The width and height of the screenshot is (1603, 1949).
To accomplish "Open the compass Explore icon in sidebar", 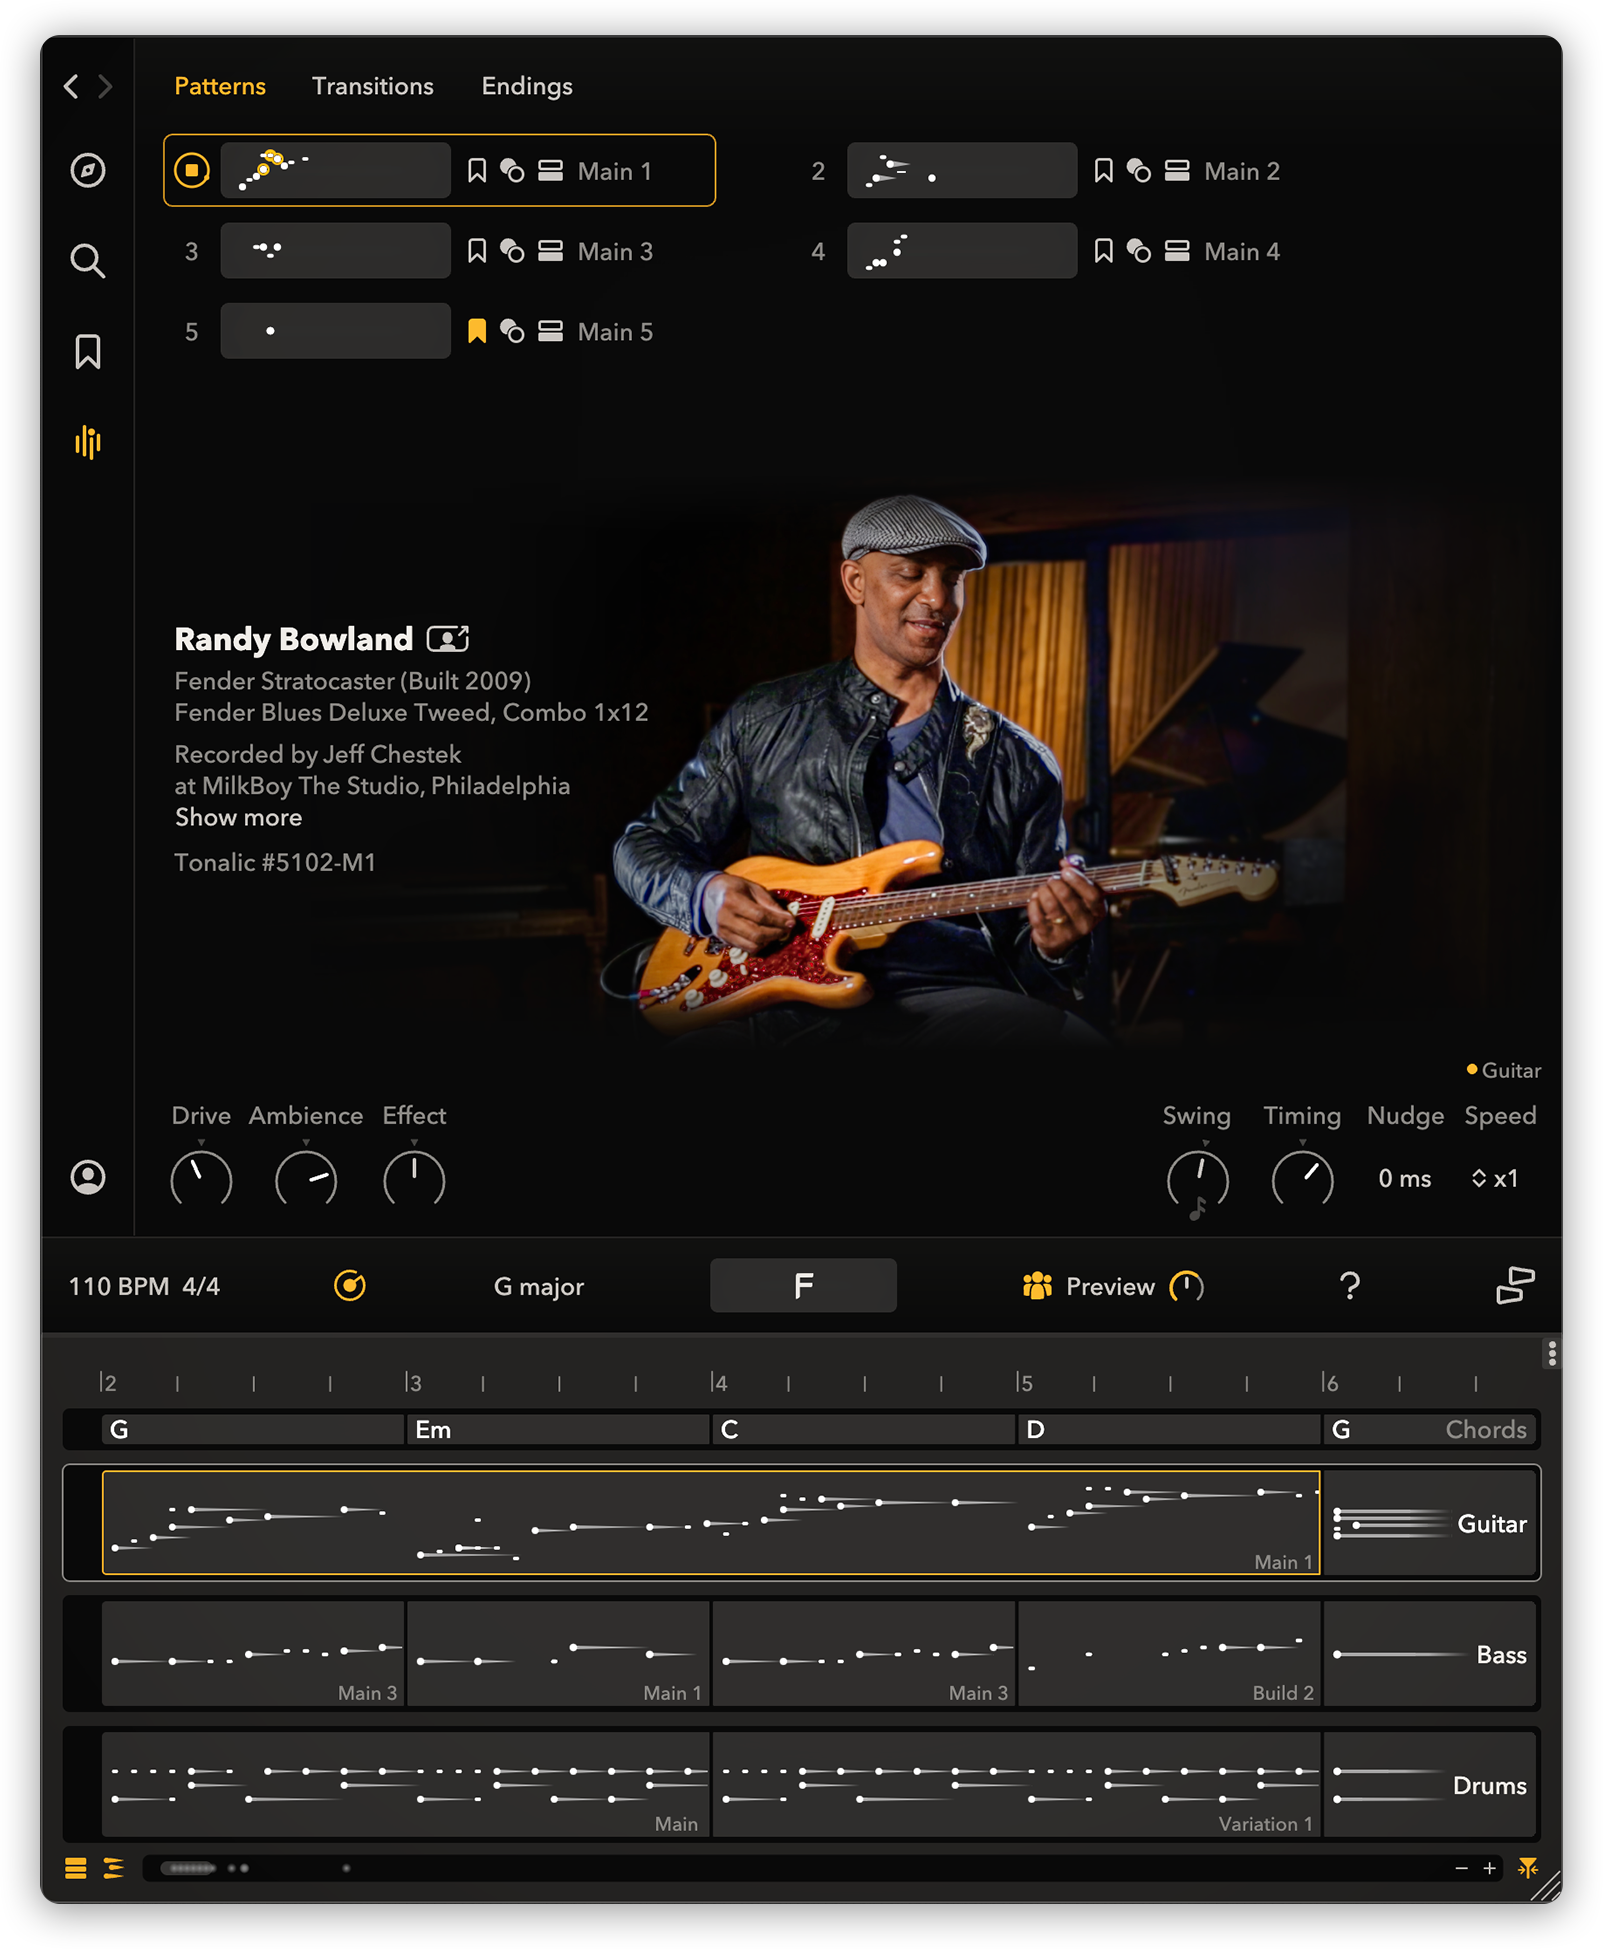I will (88, 170).
